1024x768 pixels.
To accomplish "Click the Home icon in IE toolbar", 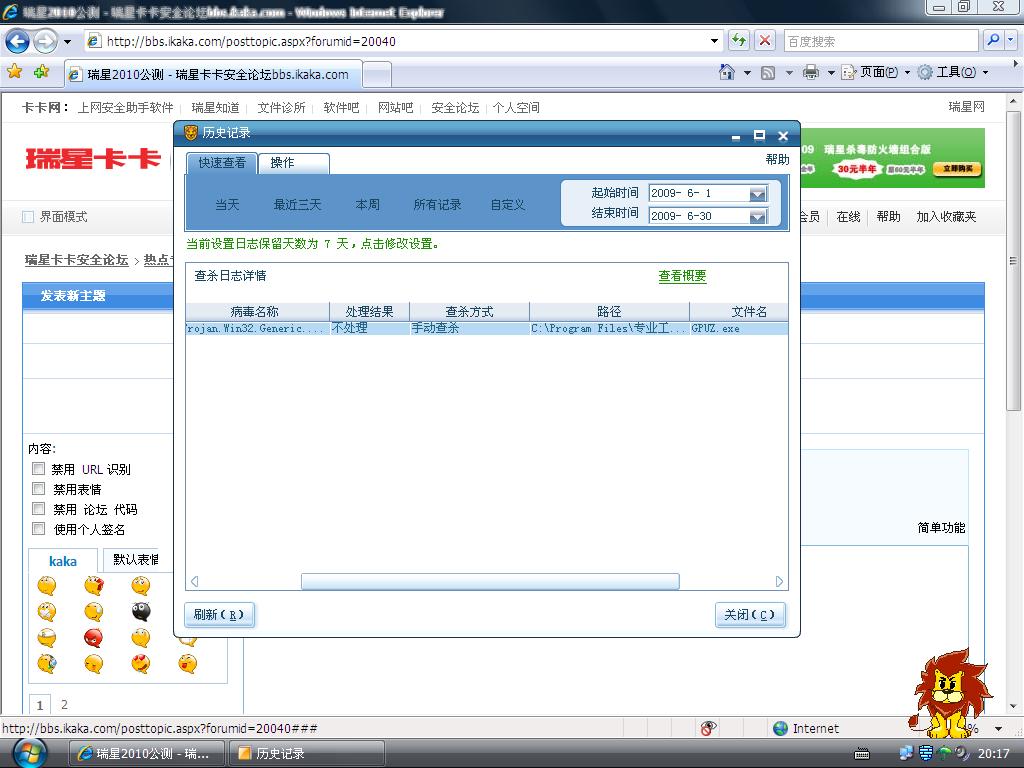I will [726, 72].
